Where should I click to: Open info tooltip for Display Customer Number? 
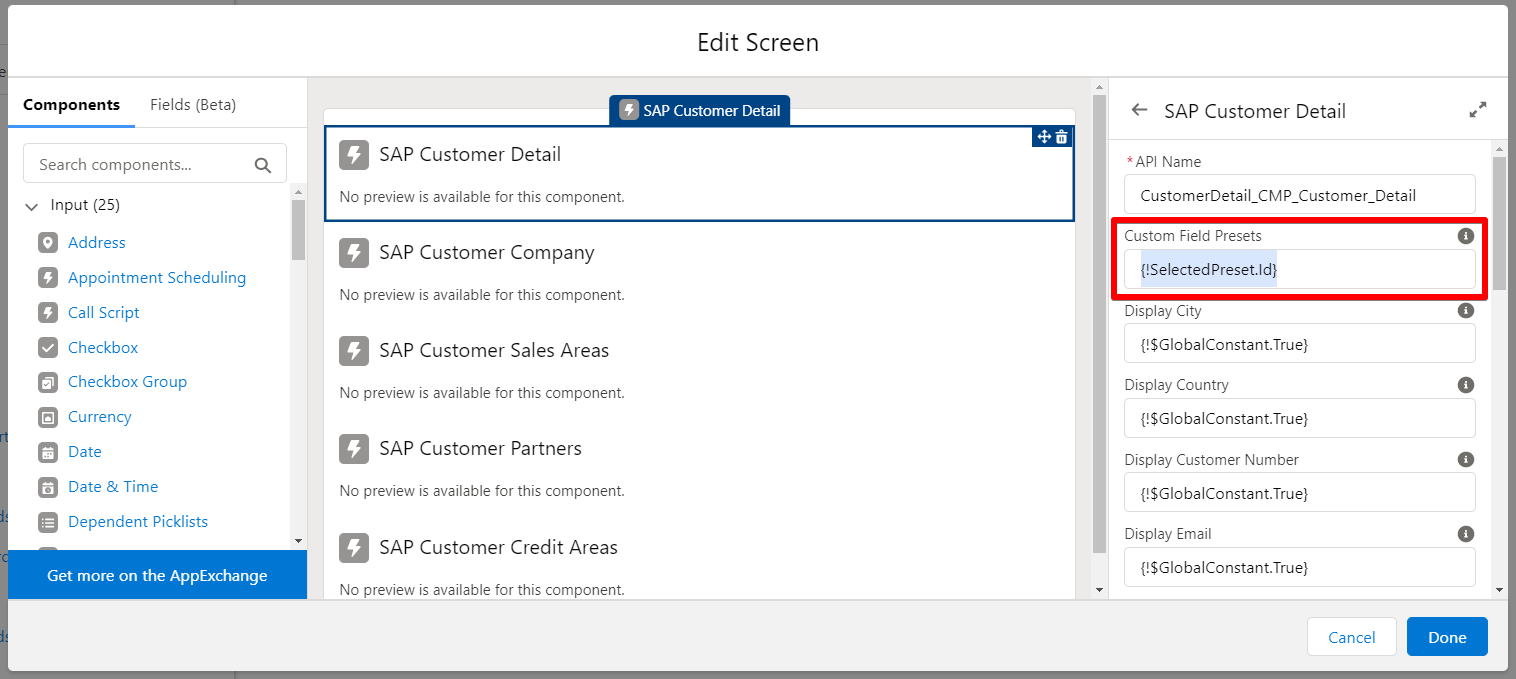(1466, 460)
